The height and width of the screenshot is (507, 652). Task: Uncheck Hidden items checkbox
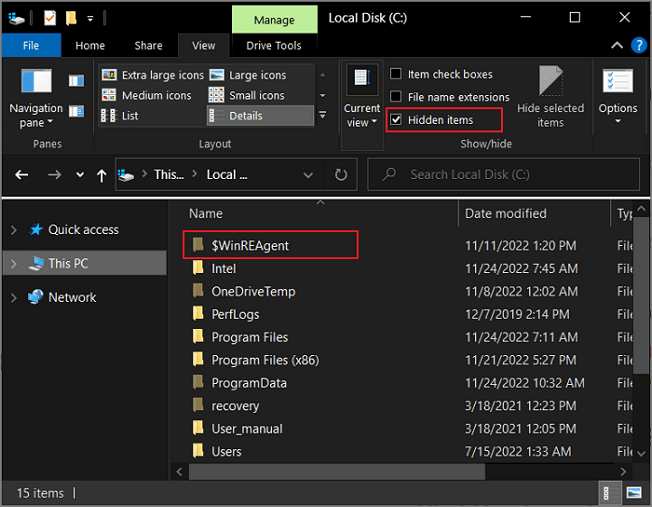(x=396, y=120)
